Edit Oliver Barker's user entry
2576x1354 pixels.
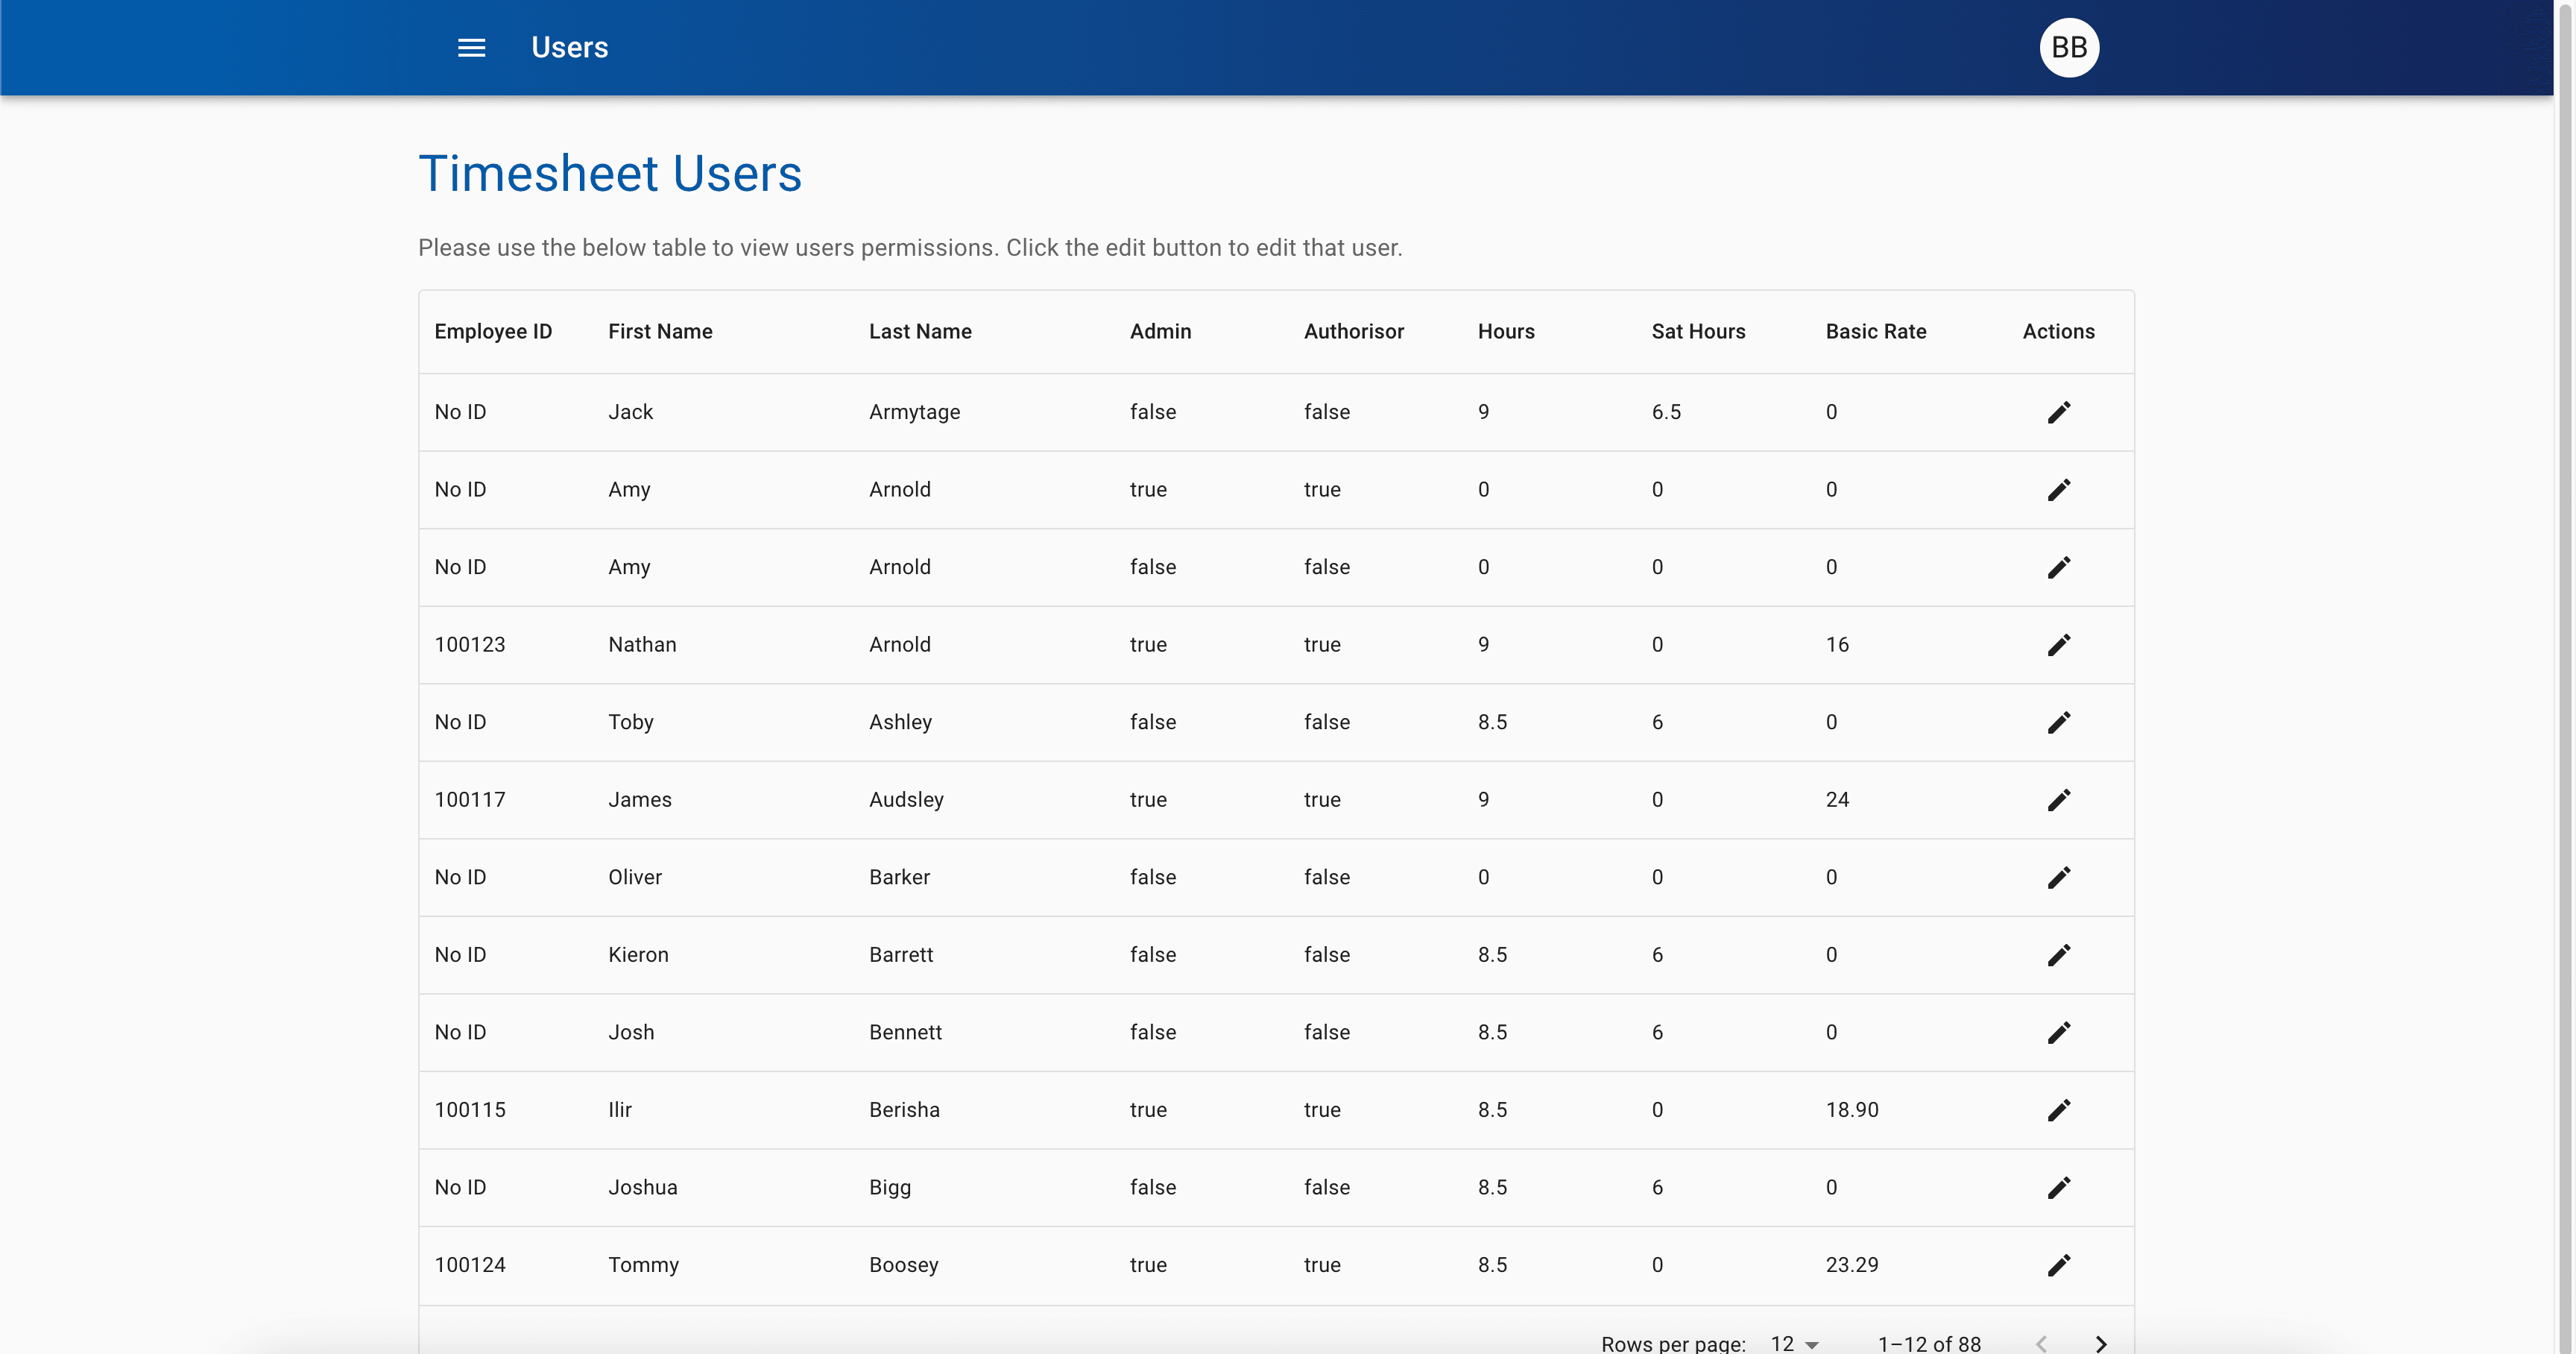[x=2058, y=877]
